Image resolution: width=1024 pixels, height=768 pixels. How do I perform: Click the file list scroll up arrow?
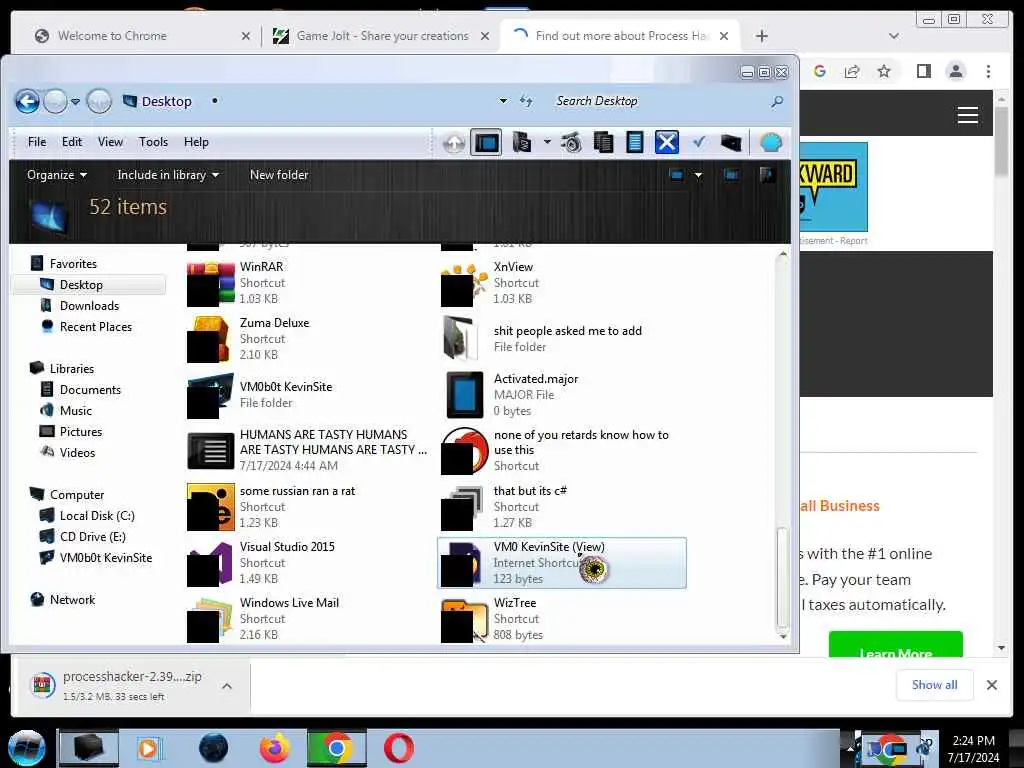pyautogui.click(x=782, y=255)
